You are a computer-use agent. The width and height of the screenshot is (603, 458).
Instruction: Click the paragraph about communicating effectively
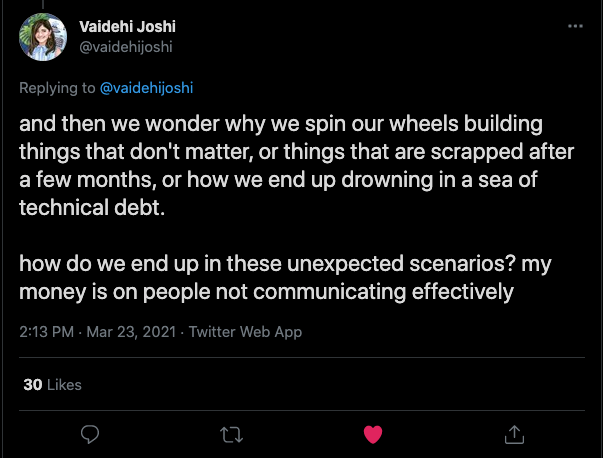[285, 278]
